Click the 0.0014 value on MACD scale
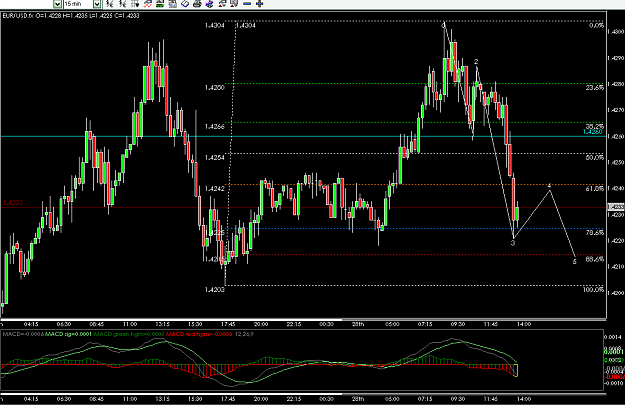 coord(613,337)
